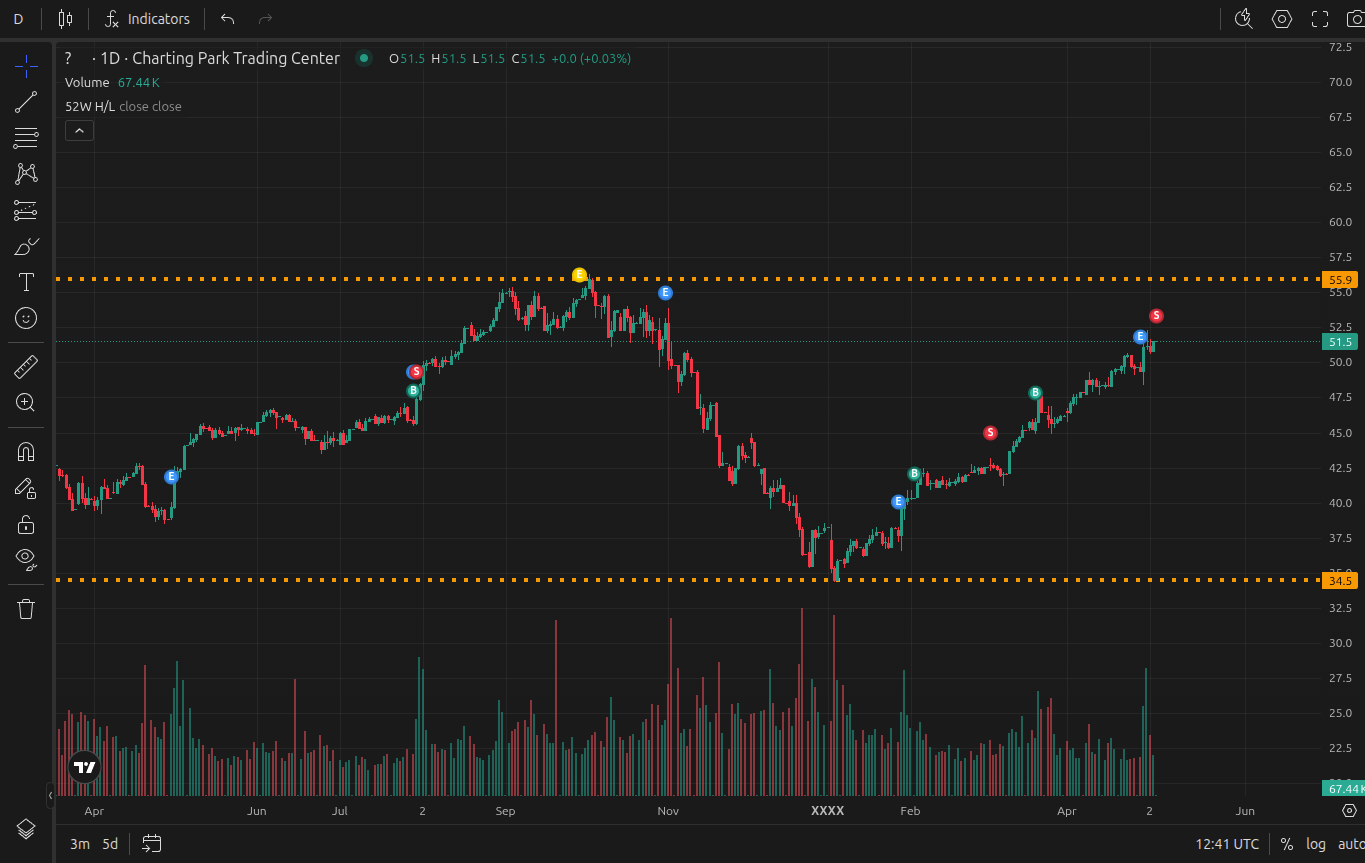Select the Text annotation tool
The width and height of the screenshot is (1365, 863).
pos(26,282)
